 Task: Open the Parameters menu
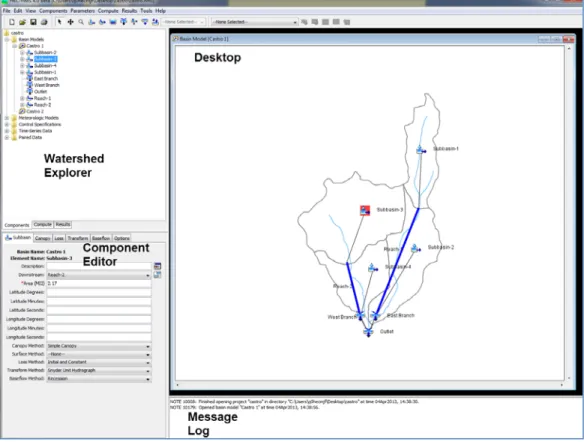[x=83, y=11]
